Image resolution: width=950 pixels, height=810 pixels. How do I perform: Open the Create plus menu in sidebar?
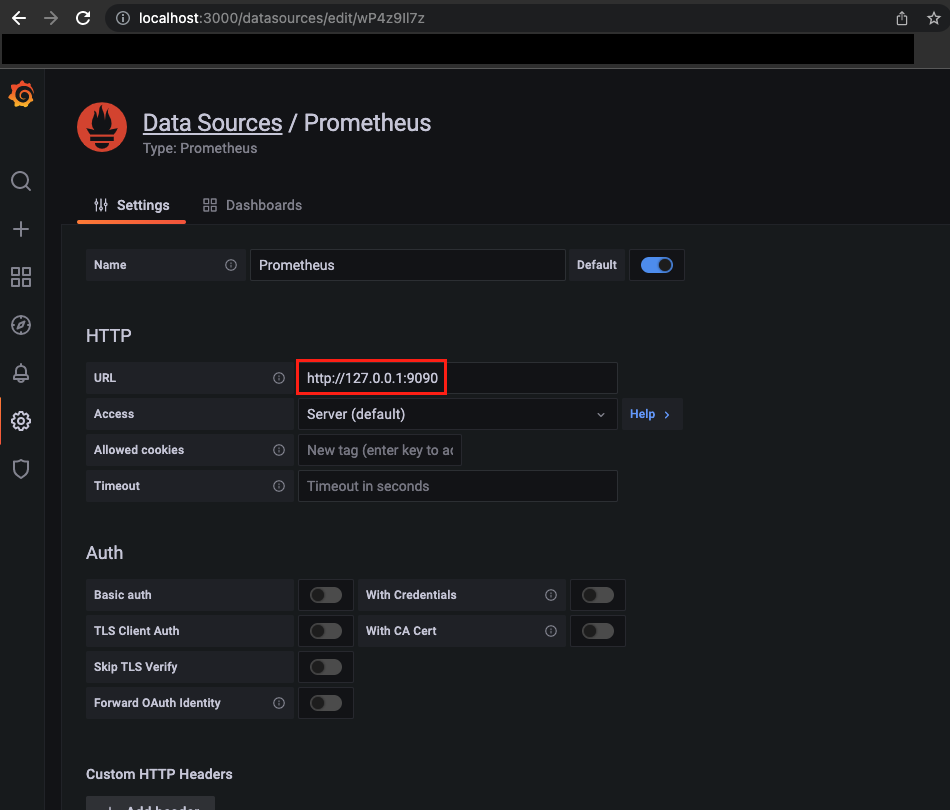(x=21, y=229)
